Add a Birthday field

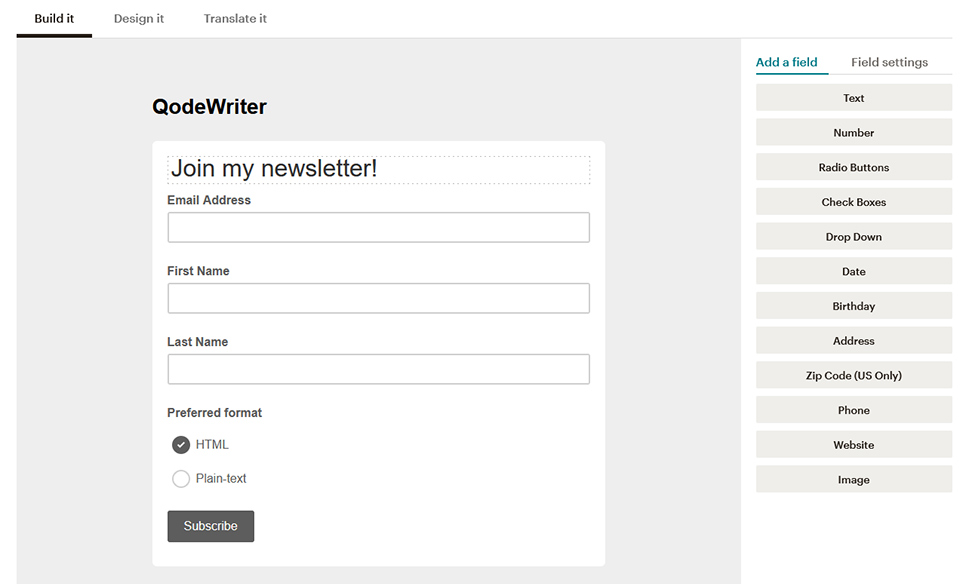[x=853, y=305]
